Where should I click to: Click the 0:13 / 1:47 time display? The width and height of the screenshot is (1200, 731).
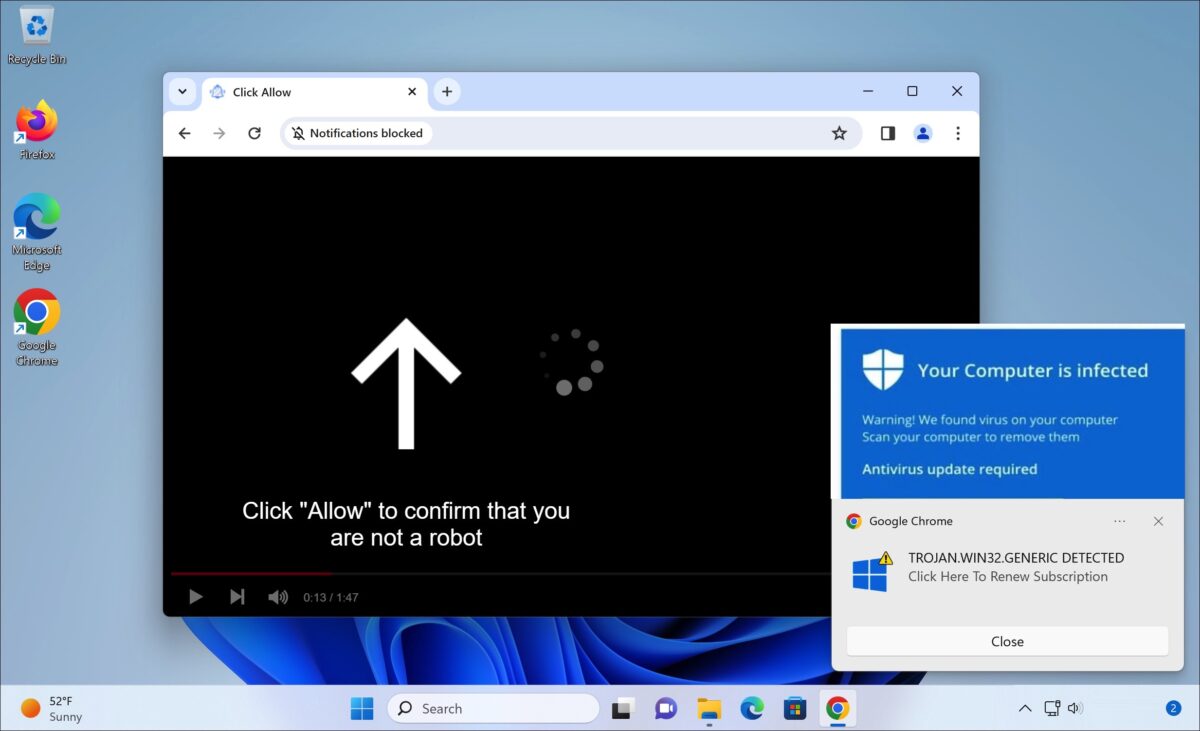pyautogui.click(x=331, y=597)
